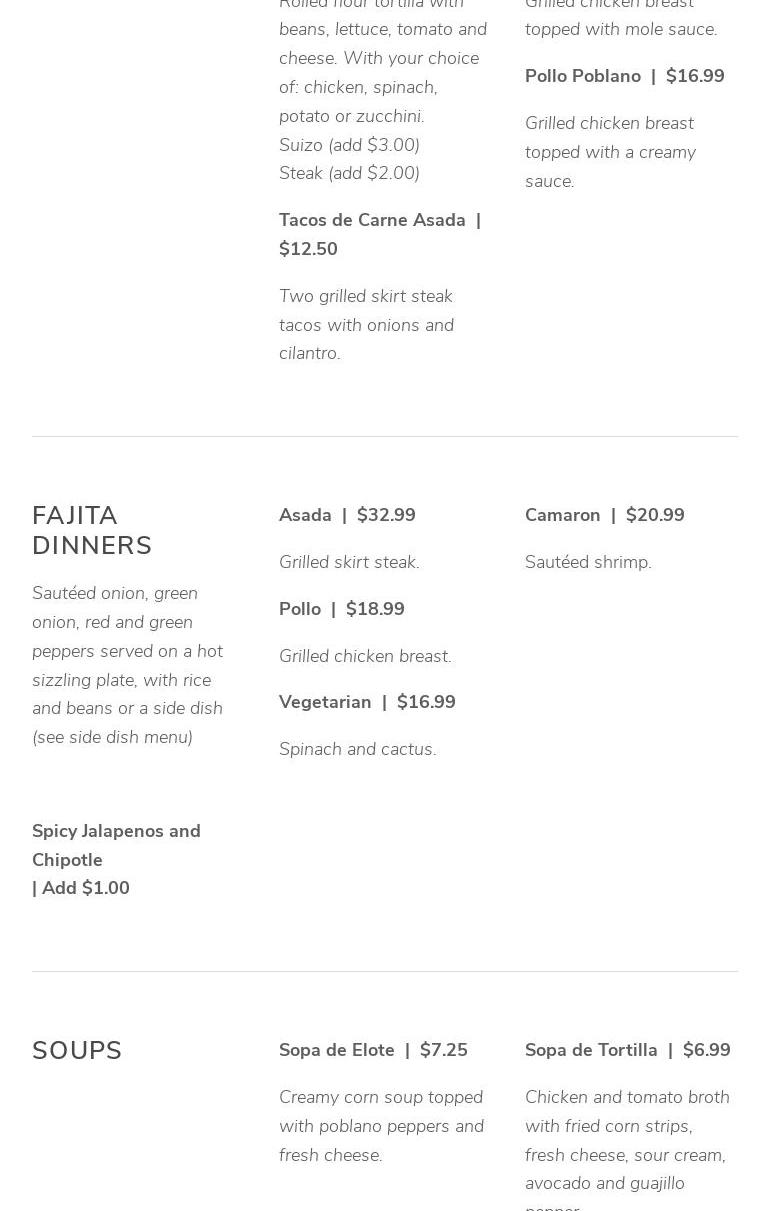Click the Soups section heading
This screenshot has height=1211, width=770.
pos(77,1051)
